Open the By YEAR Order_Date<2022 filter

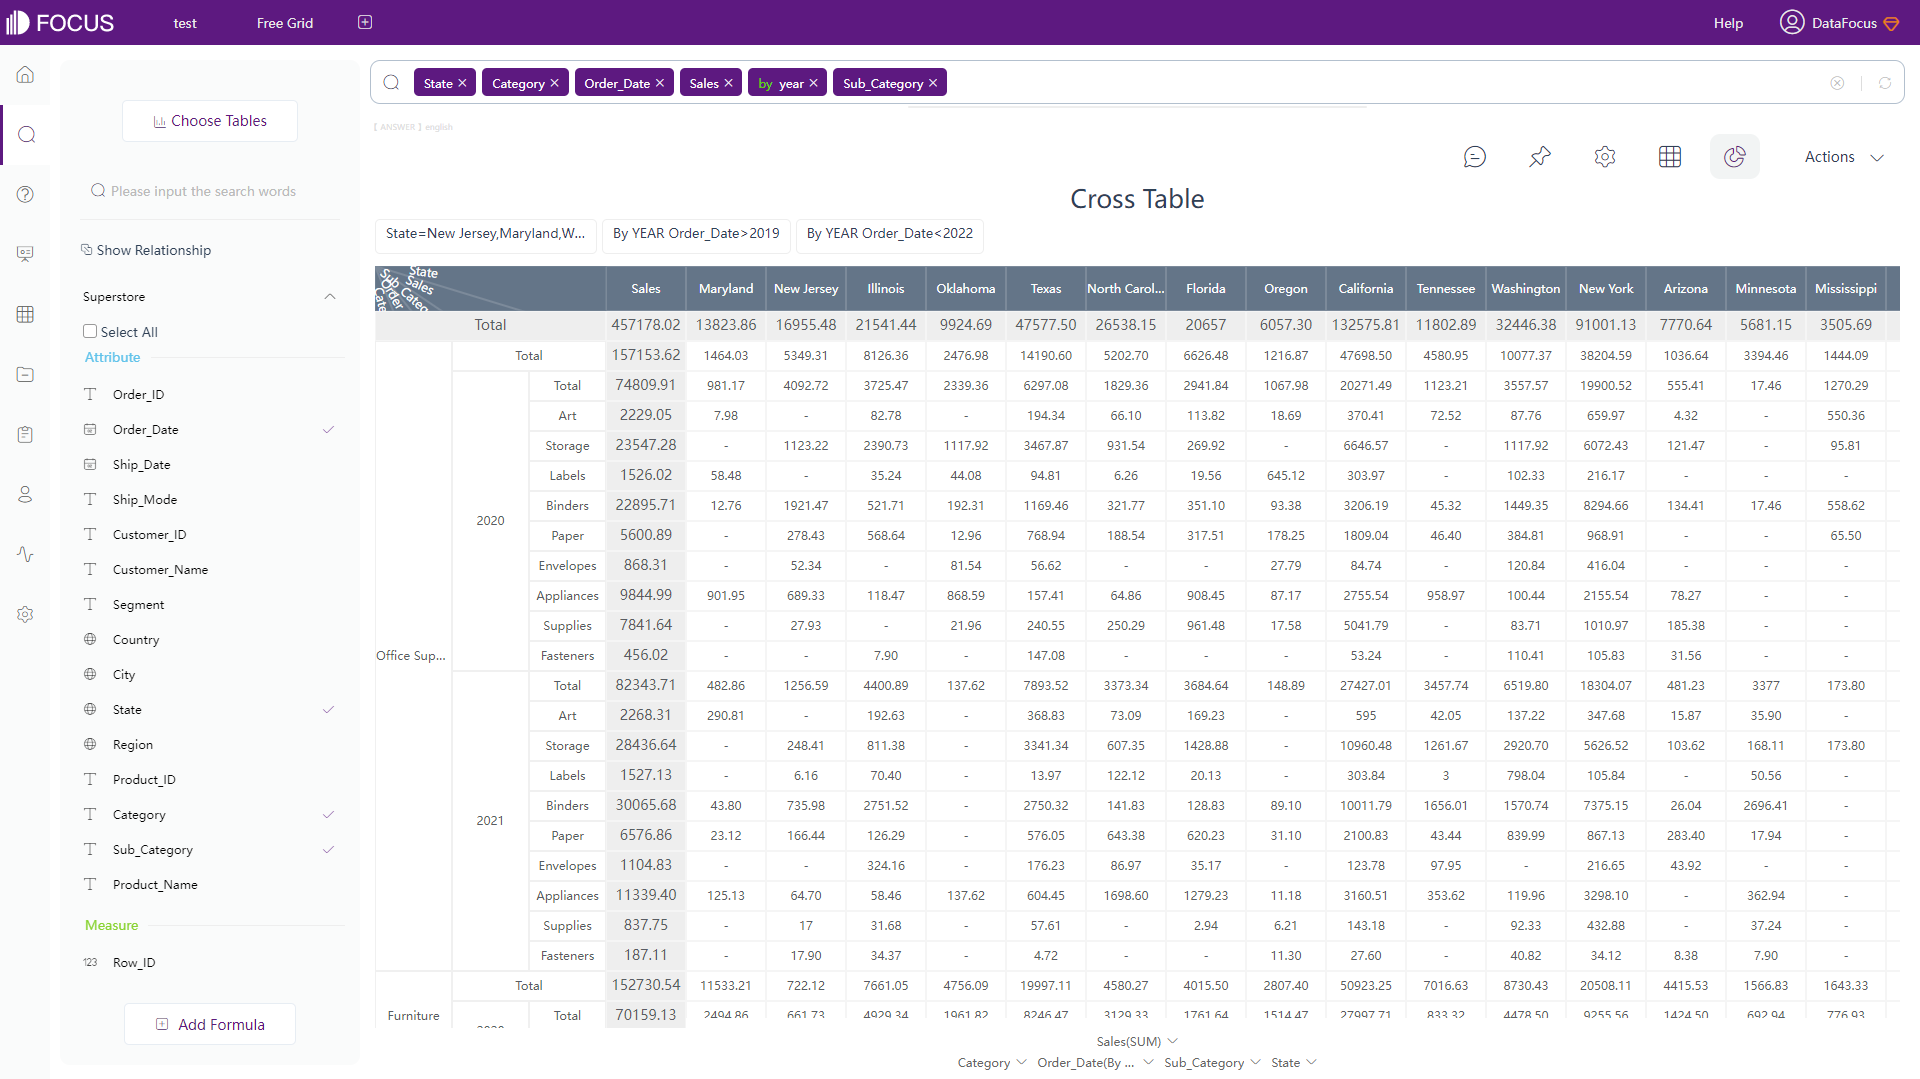890,234
